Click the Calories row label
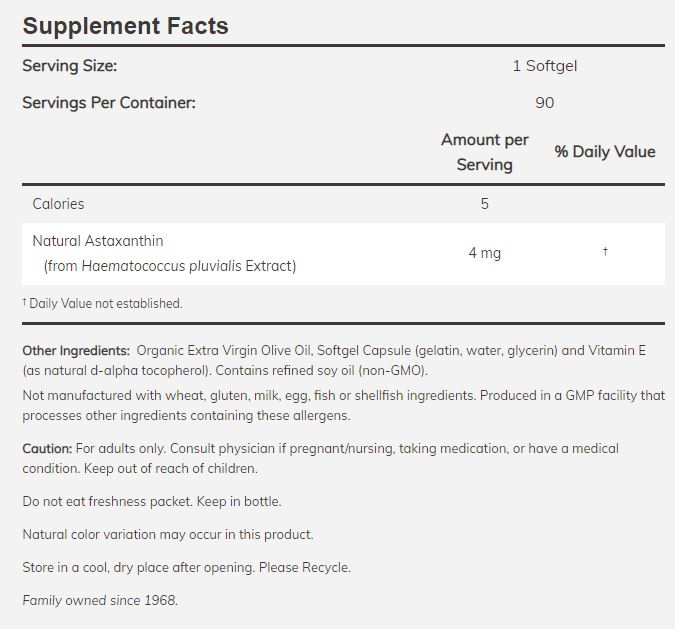This screenshot has width=675, height=629. click(58, 204)
